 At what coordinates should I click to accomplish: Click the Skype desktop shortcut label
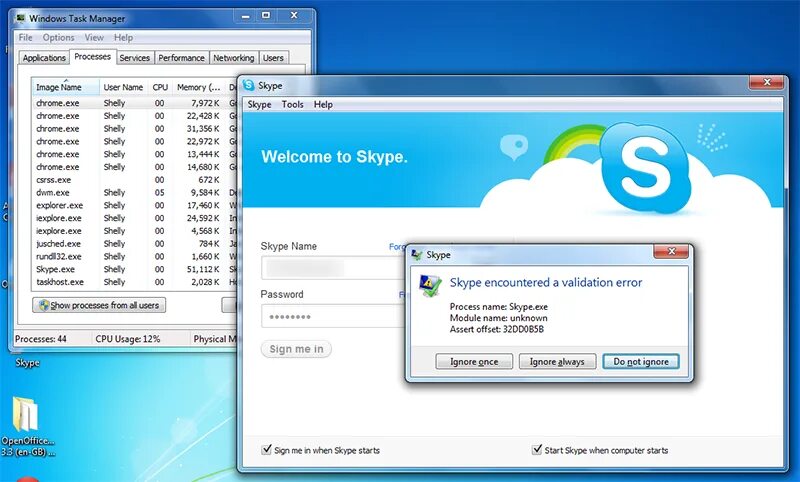28,363
